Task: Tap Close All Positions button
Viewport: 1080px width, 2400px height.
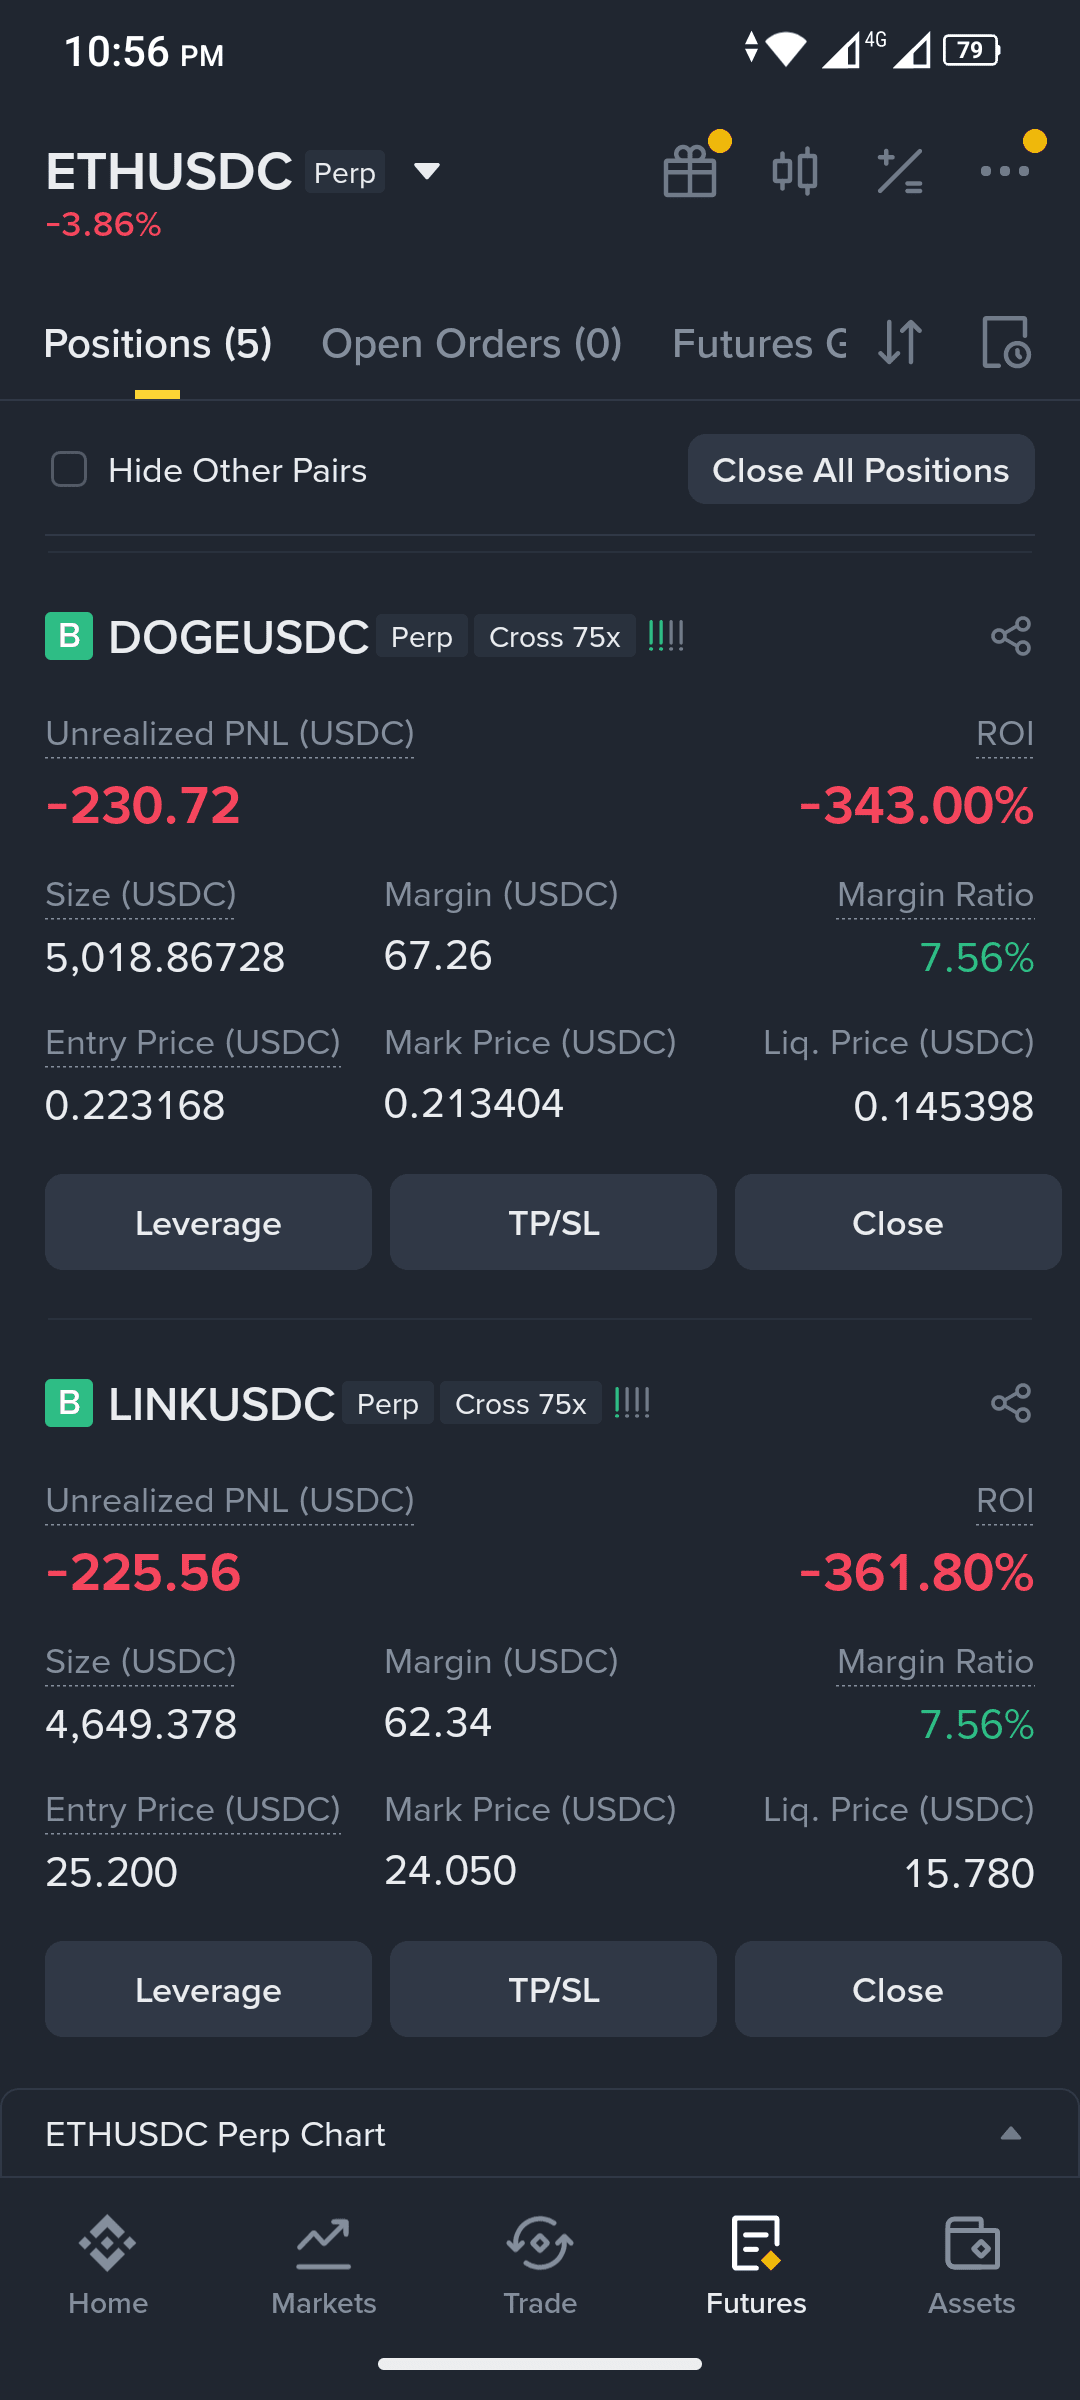Action: point(861,469)
